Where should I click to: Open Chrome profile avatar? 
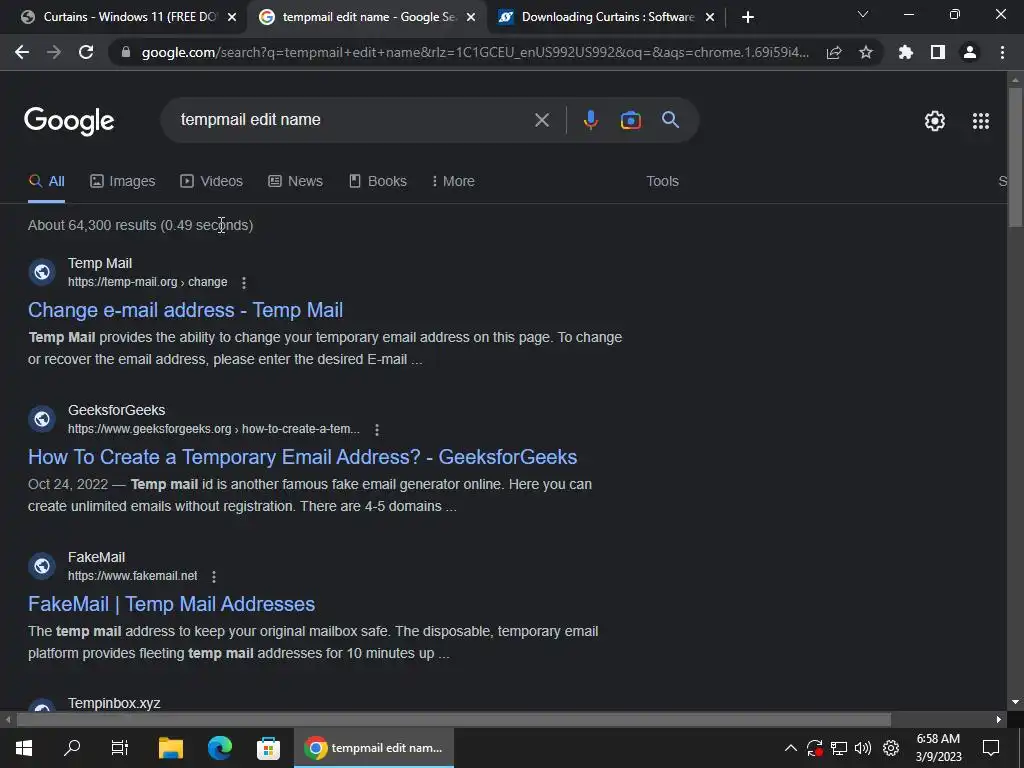click(970, 52)
